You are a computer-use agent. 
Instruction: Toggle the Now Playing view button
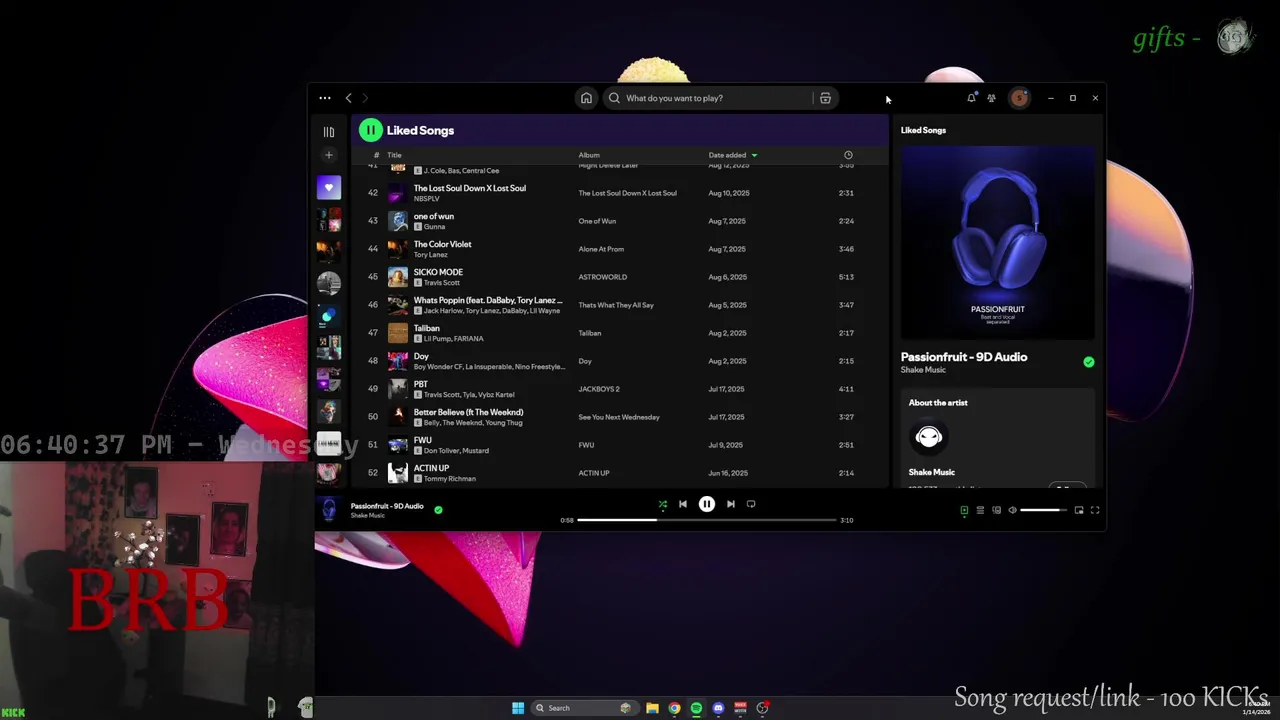[964, 510]
